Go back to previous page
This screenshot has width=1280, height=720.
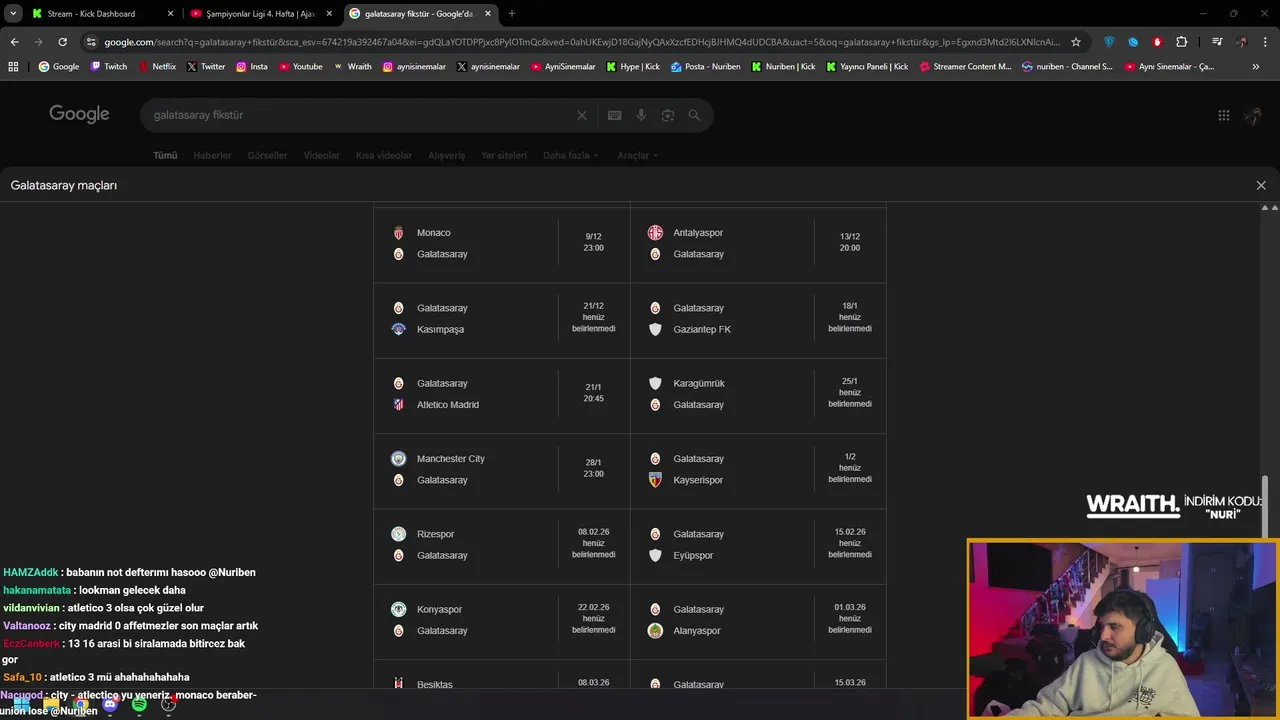(14, 42)
